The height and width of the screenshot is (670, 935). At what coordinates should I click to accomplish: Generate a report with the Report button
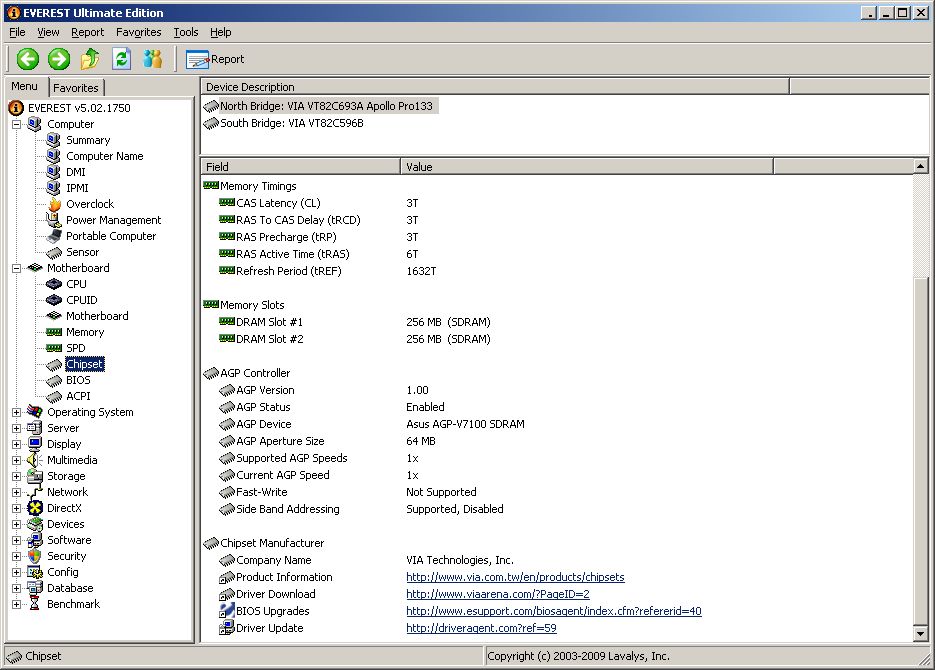point(215,59)
